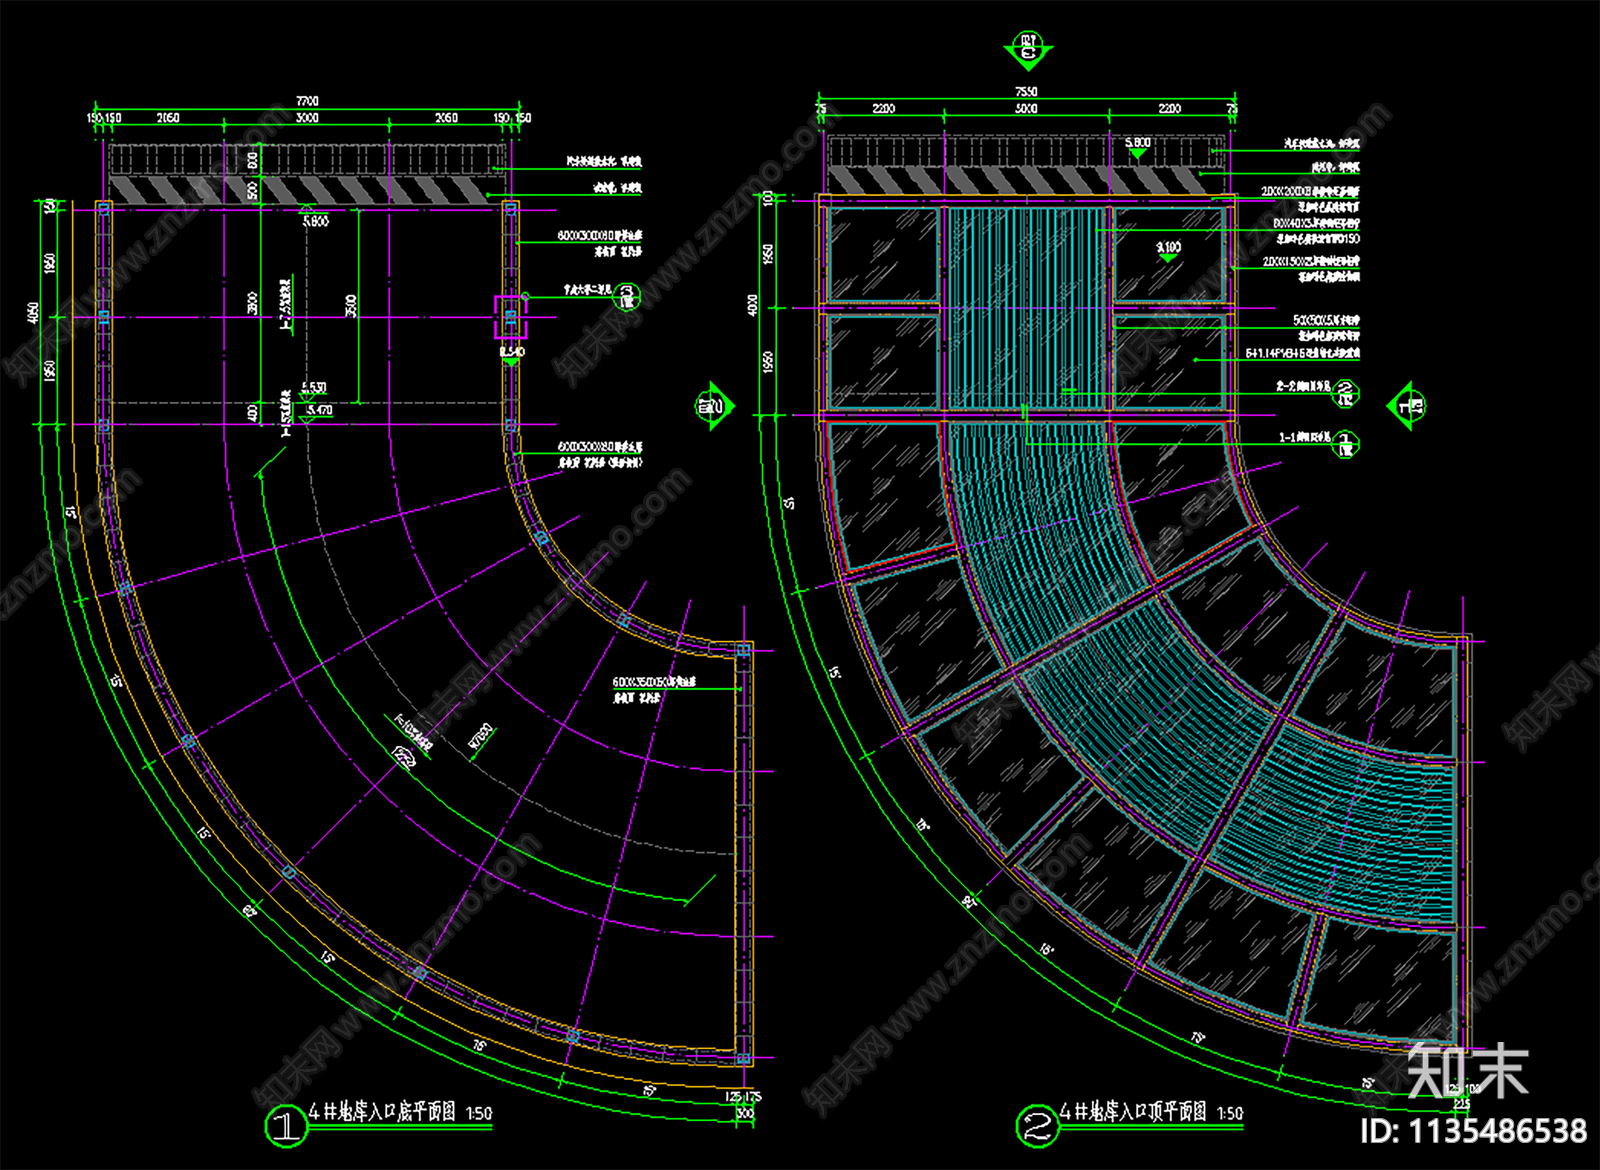Select the 300 dimension below the bottom plan
This screenshot has height=1170, width=1600.
pos(744,1113)
